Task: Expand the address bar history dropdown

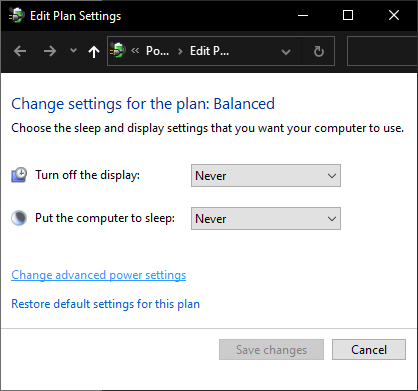Action: click(286, 52)
